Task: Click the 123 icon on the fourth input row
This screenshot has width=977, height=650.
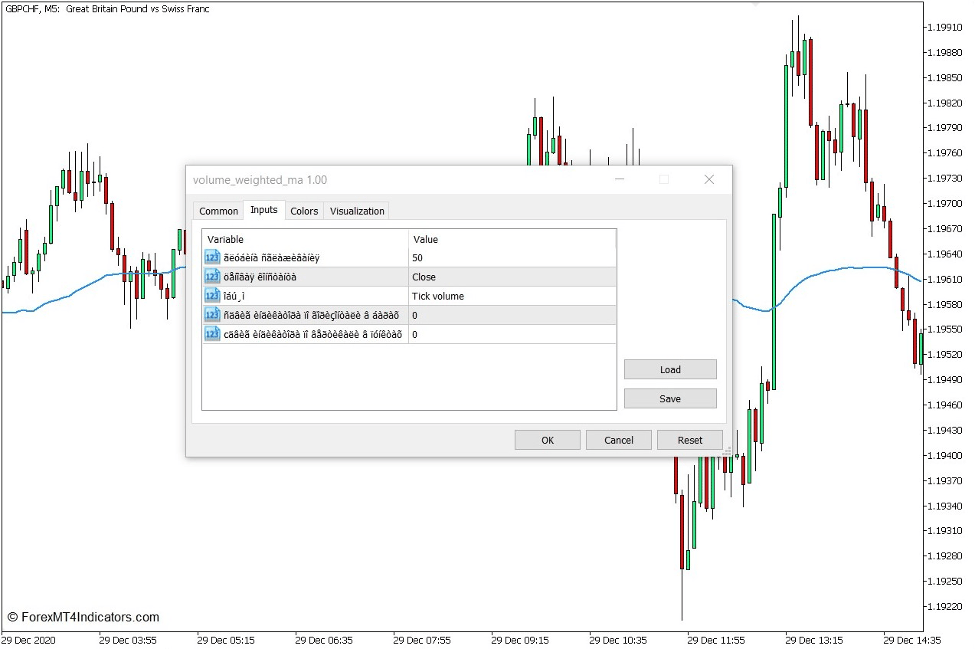Action: (x=212, y=315)
